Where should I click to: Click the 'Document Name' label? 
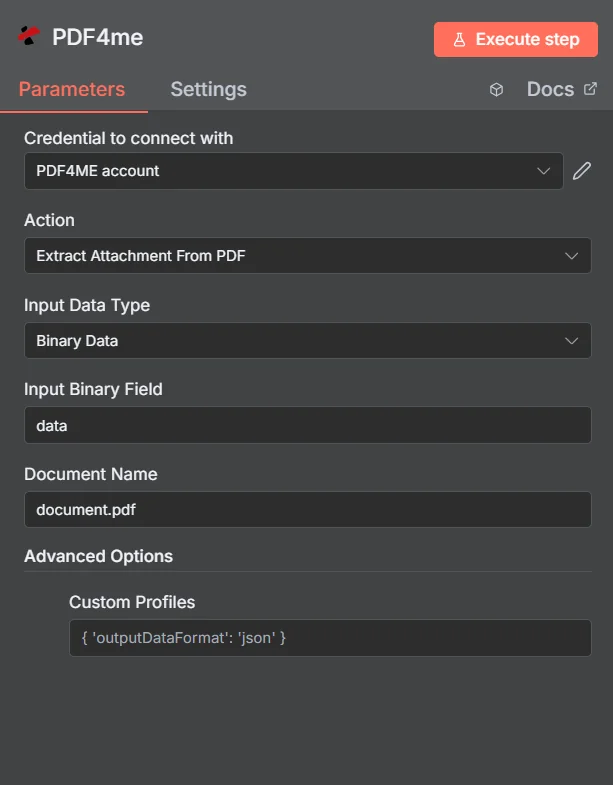91,474
